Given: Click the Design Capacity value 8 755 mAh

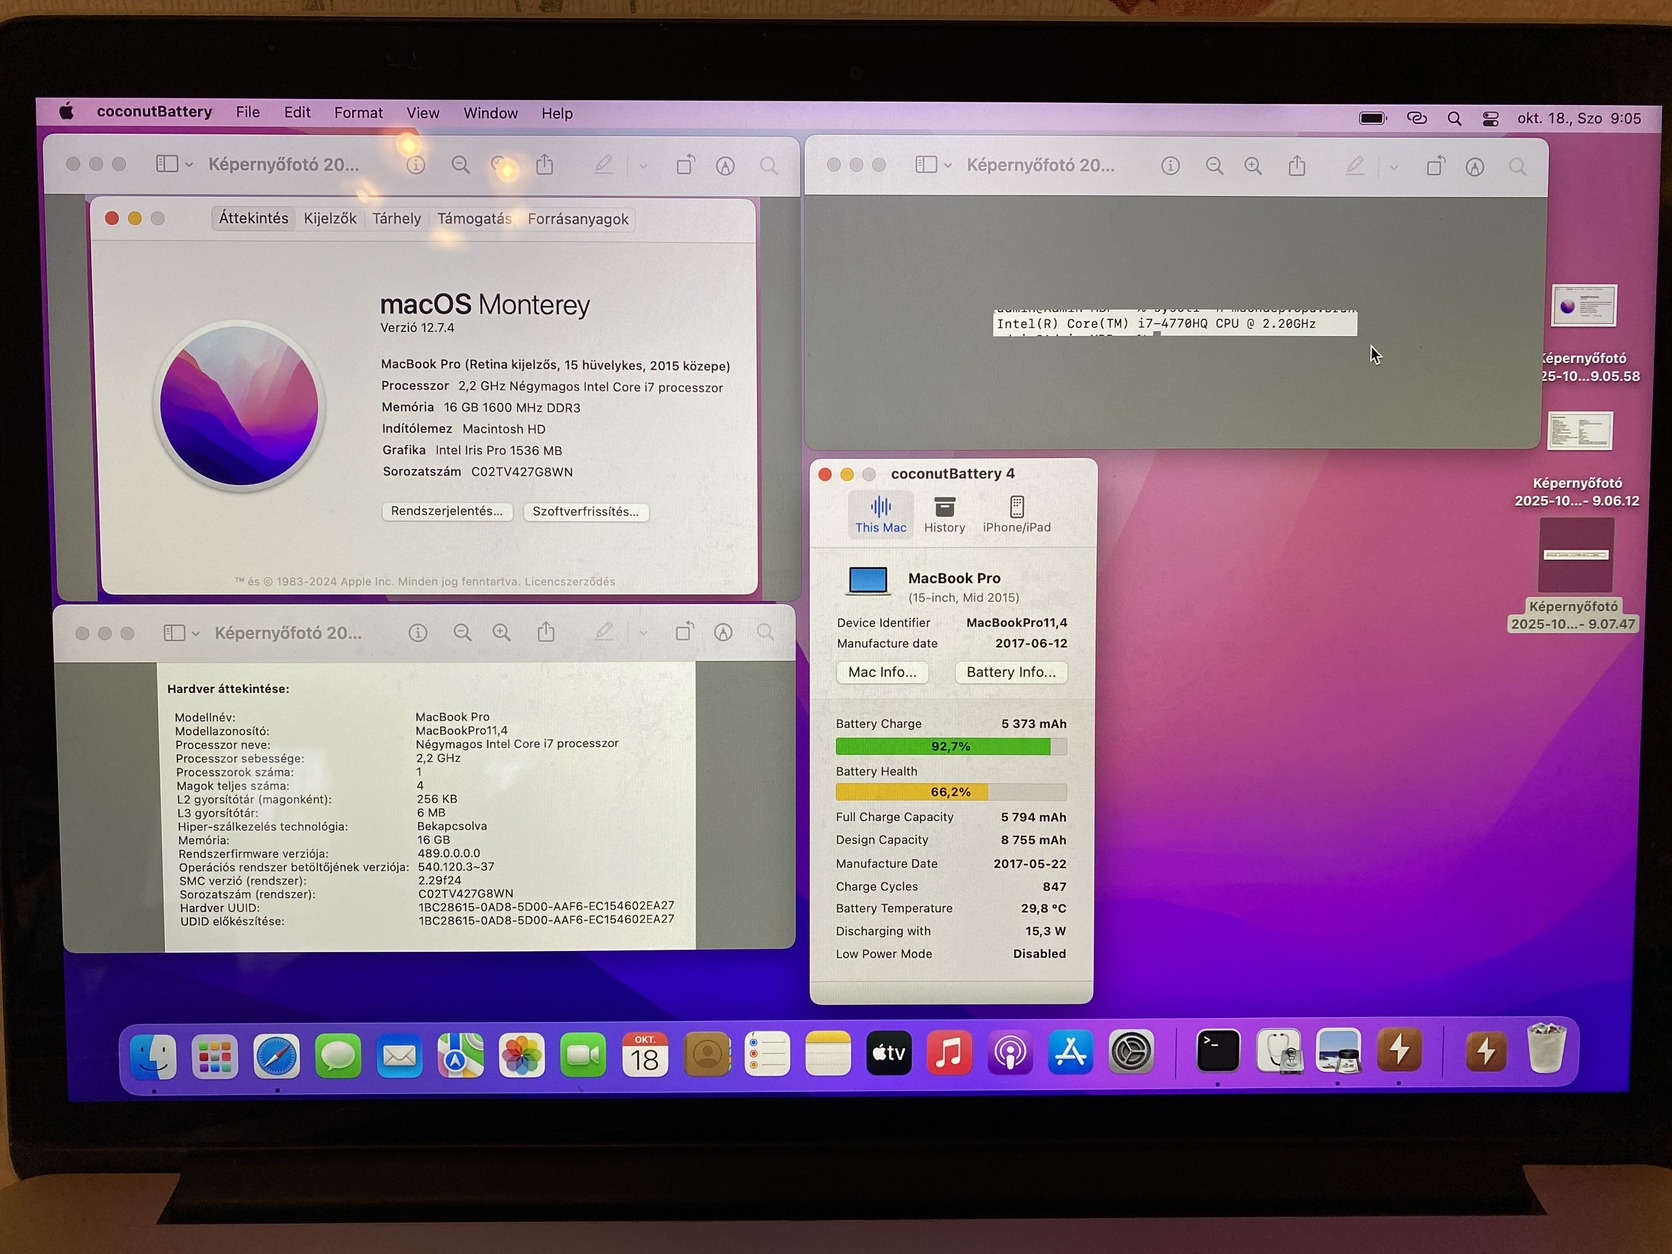Looking at the screenshot, I should [x=1034, y=840].
